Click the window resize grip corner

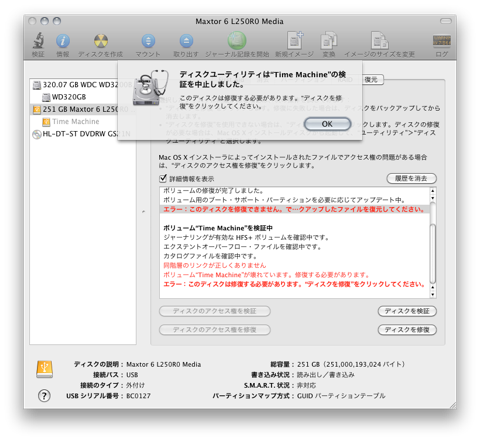pos(453,405)
